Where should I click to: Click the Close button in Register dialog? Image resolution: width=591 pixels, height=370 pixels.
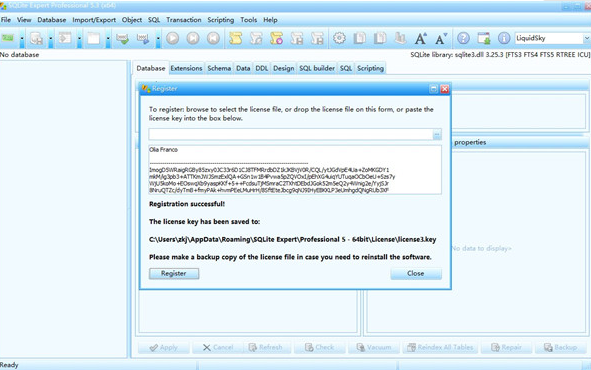tap(416, 274)
